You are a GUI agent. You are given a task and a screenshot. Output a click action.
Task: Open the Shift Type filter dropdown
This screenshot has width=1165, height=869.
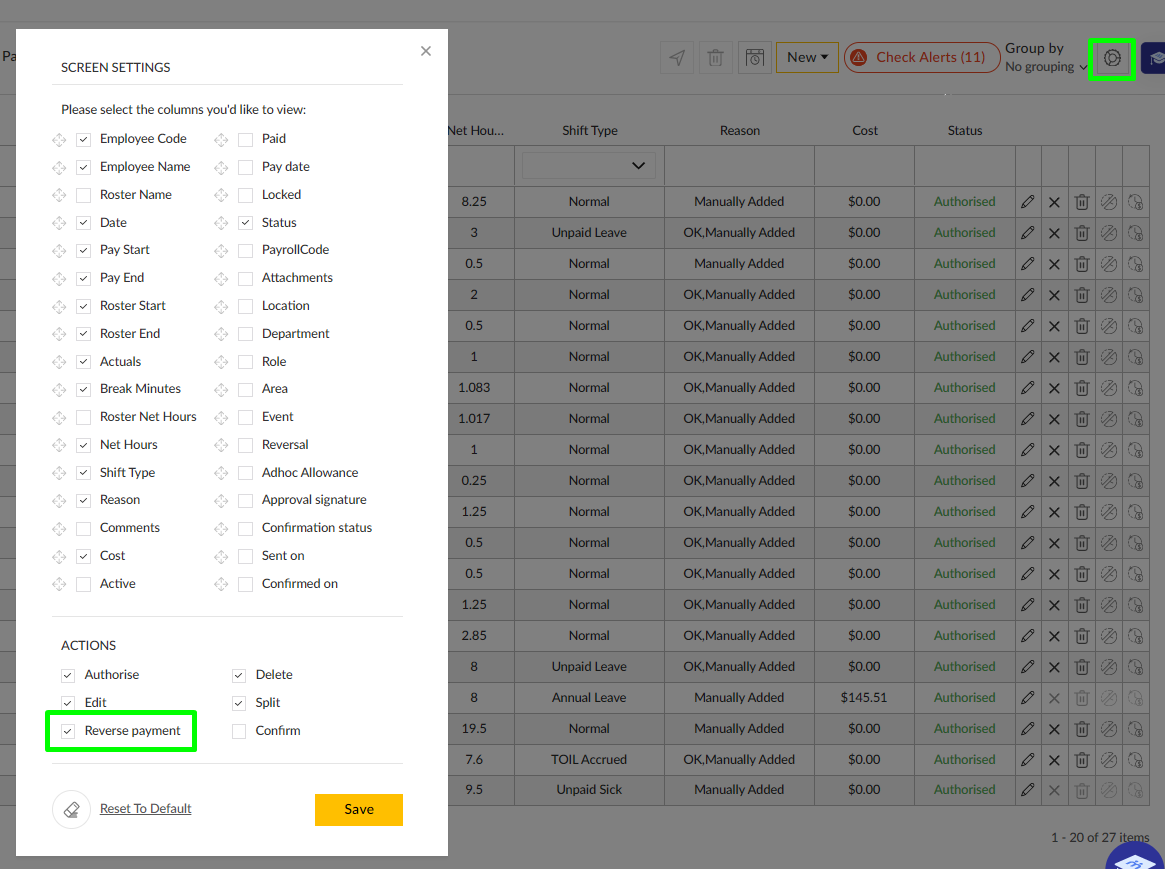point(588,165)
